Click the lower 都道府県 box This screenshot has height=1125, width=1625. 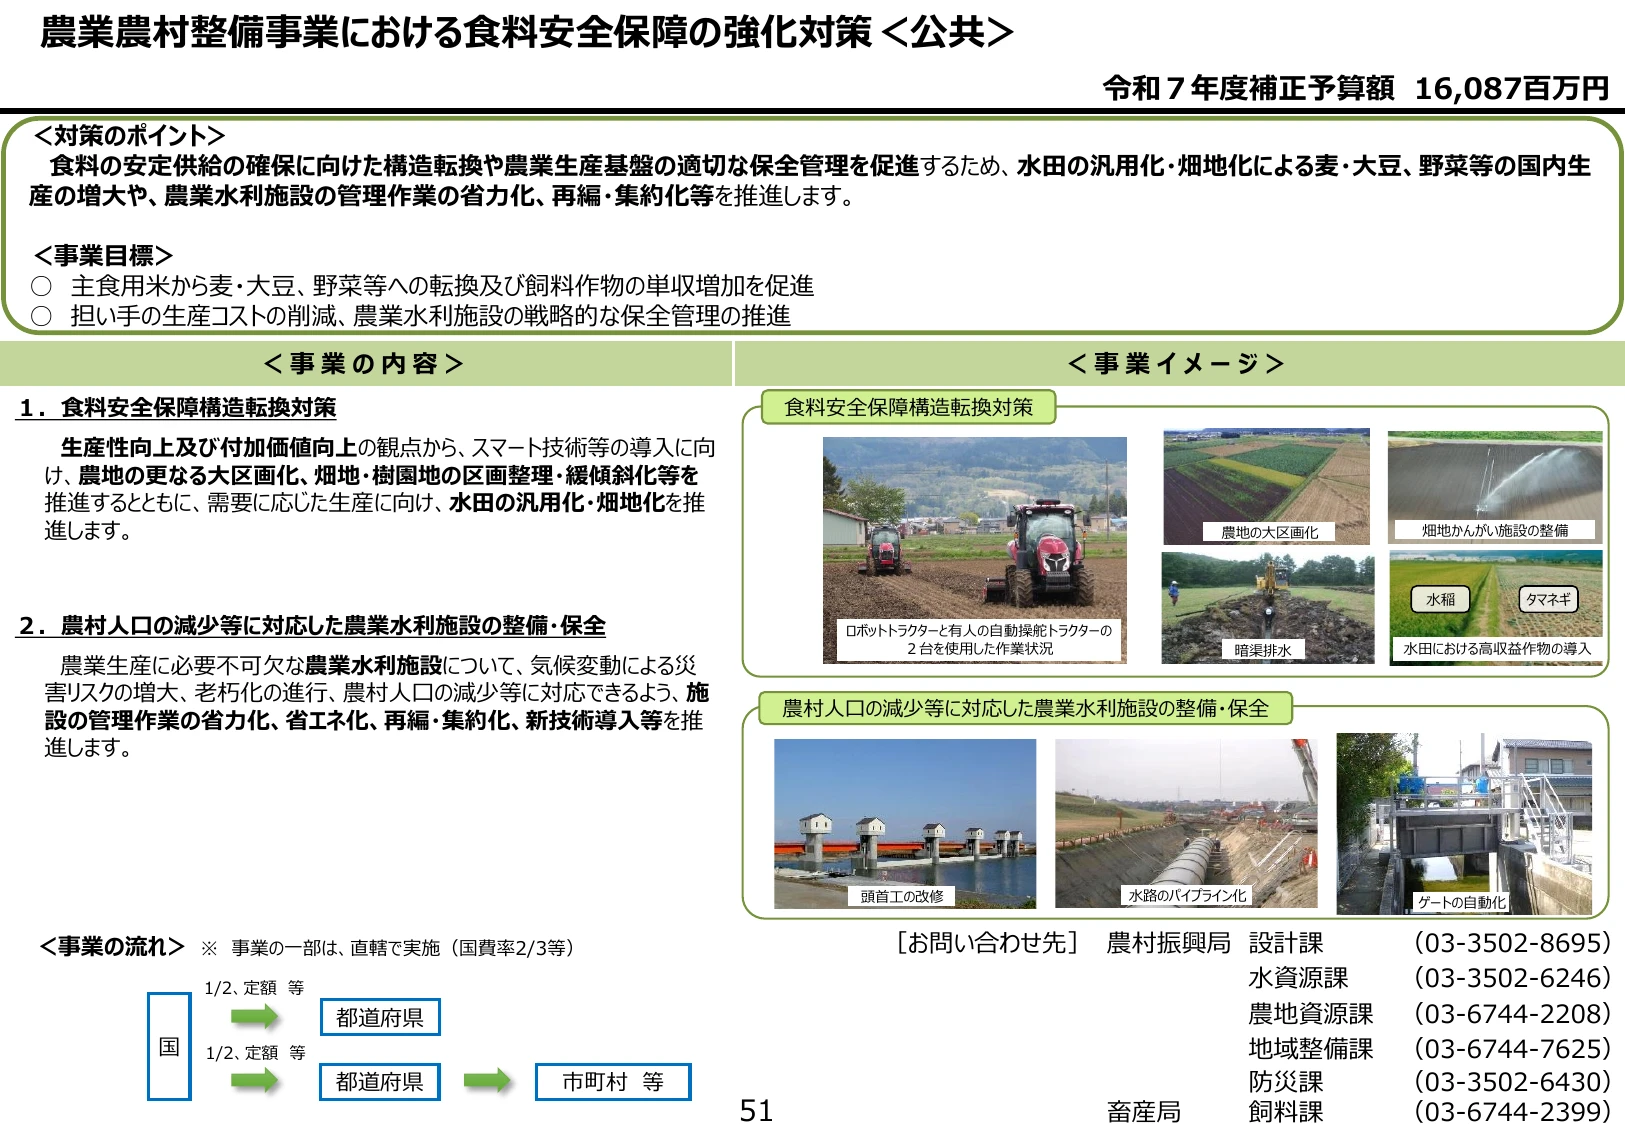point(380,1082)
